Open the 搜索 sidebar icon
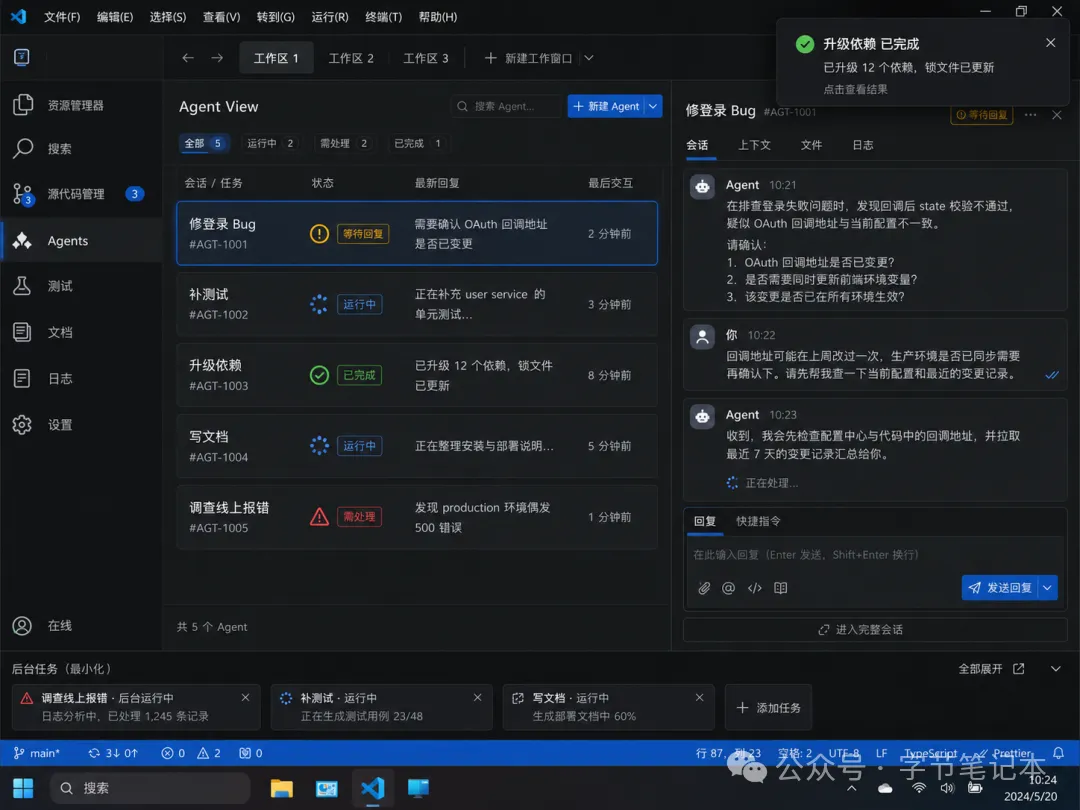The image size is (1080, 810). [x=23, y=148]
